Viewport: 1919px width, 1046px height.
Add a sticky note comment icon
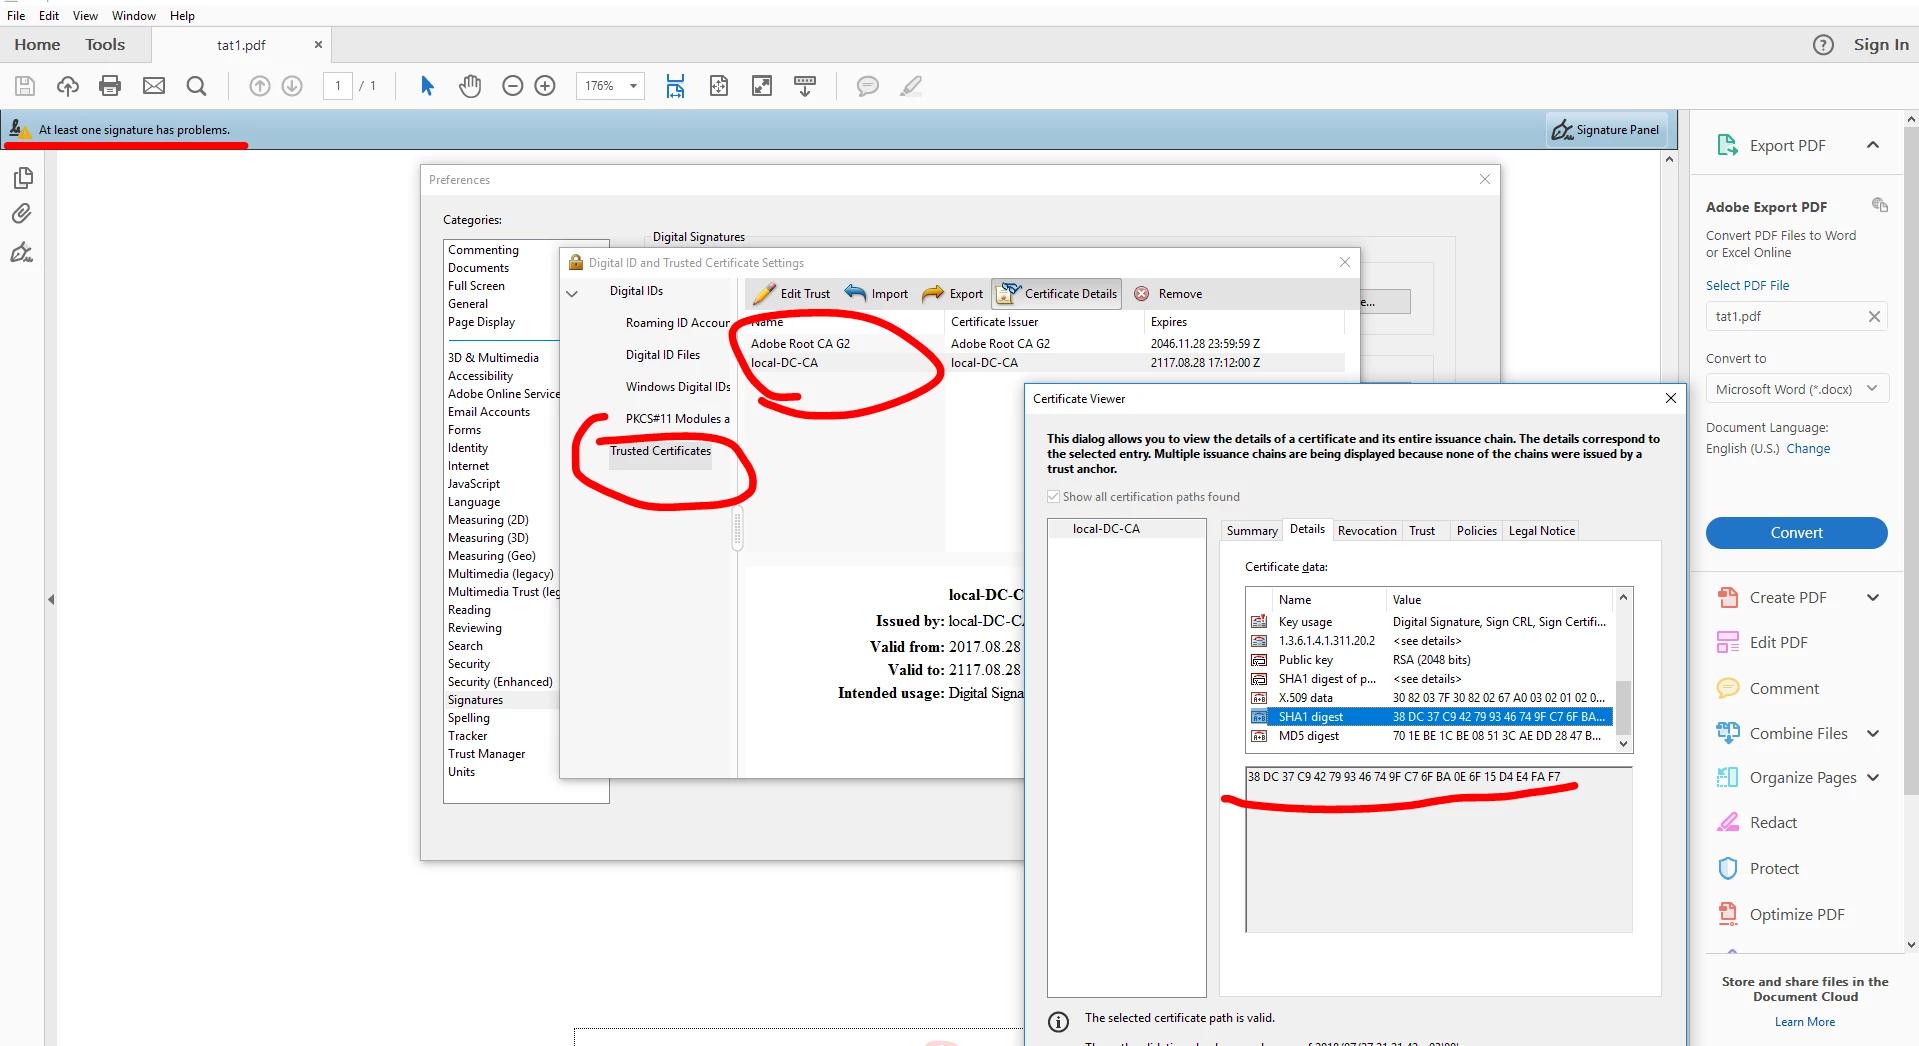coord(868,86)
